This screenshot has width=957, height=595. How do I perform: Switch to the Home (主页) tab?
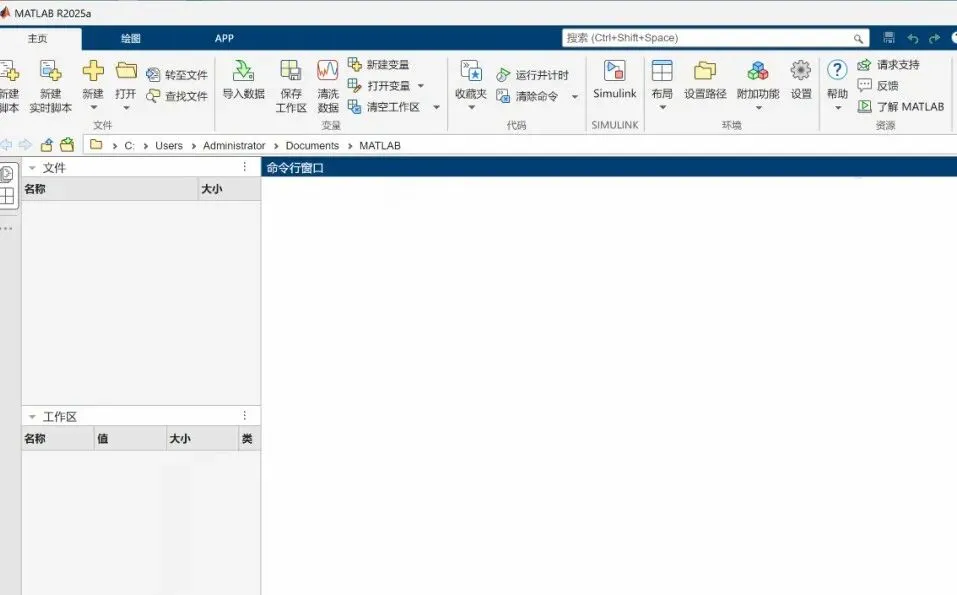[x=37, y=38]
